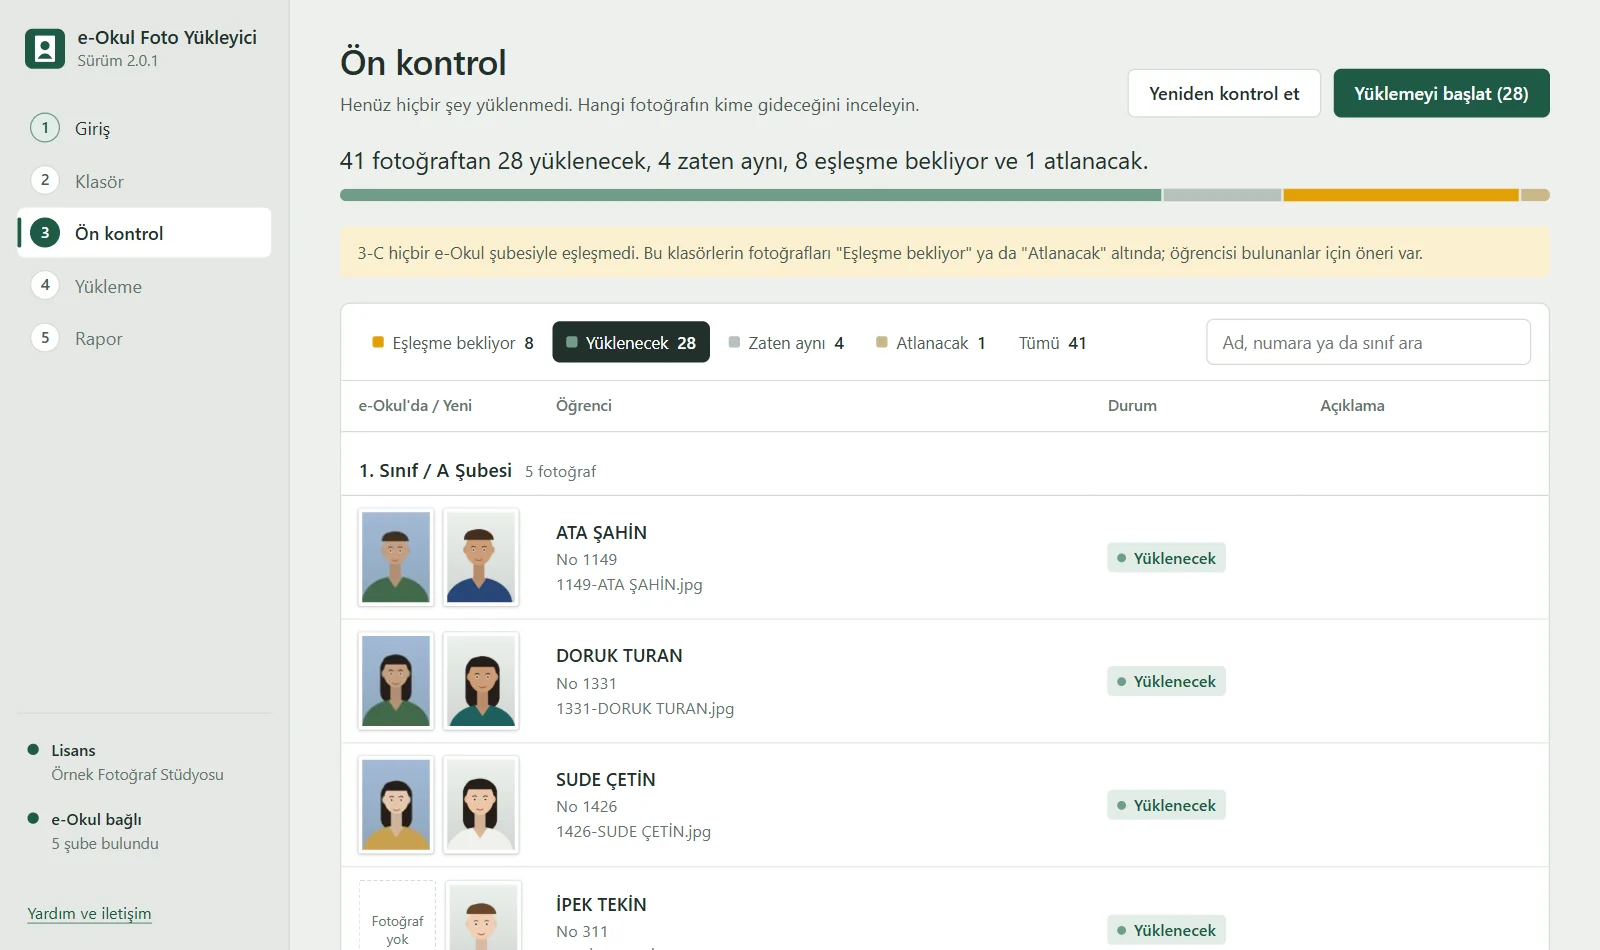Click İPEK TEKİN's 'Fotoğraf yok' placeholder
The width and height of the screenshot is (1600, 950).
(397, 915)
